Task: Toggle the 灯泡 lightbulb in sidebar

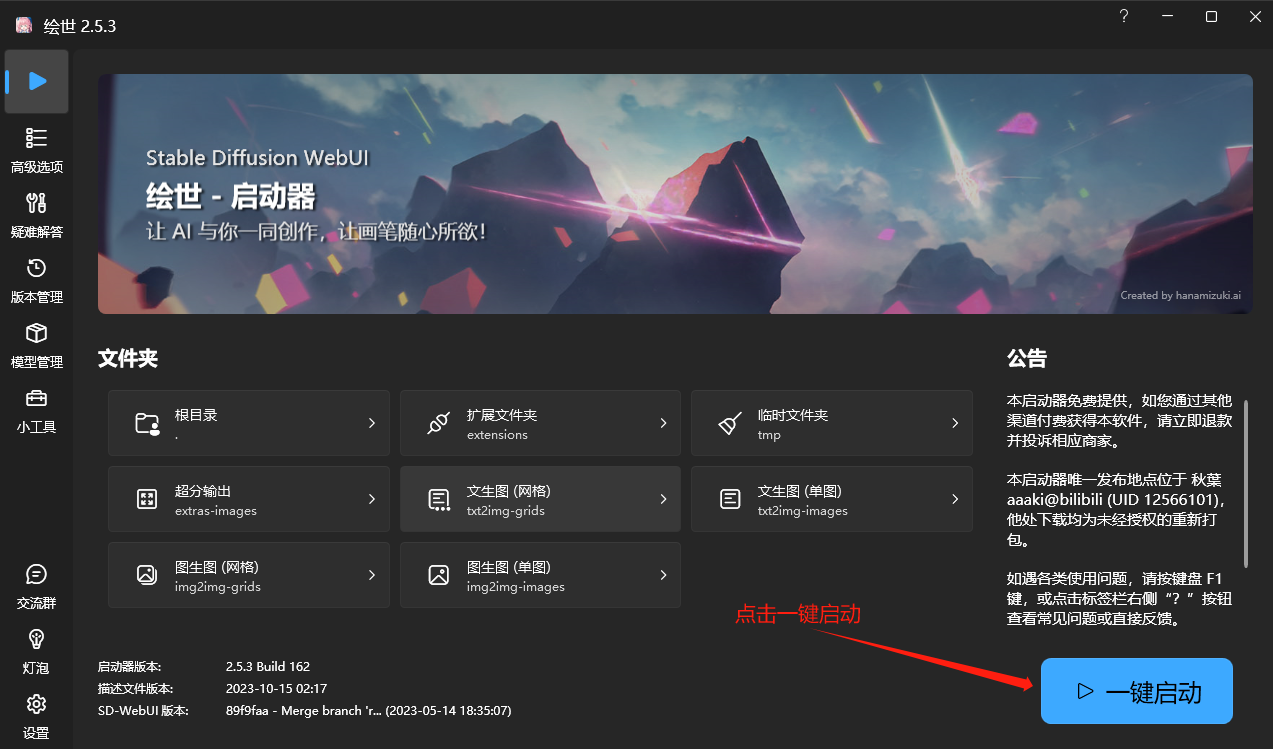Action: tap(37, 651)
